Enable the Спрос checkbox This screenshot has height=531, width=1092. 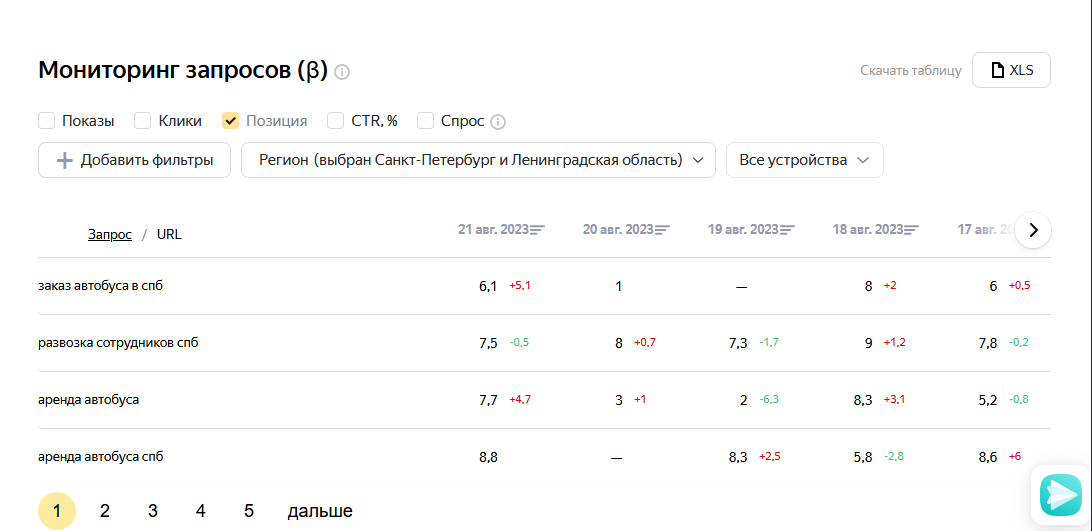426,121
